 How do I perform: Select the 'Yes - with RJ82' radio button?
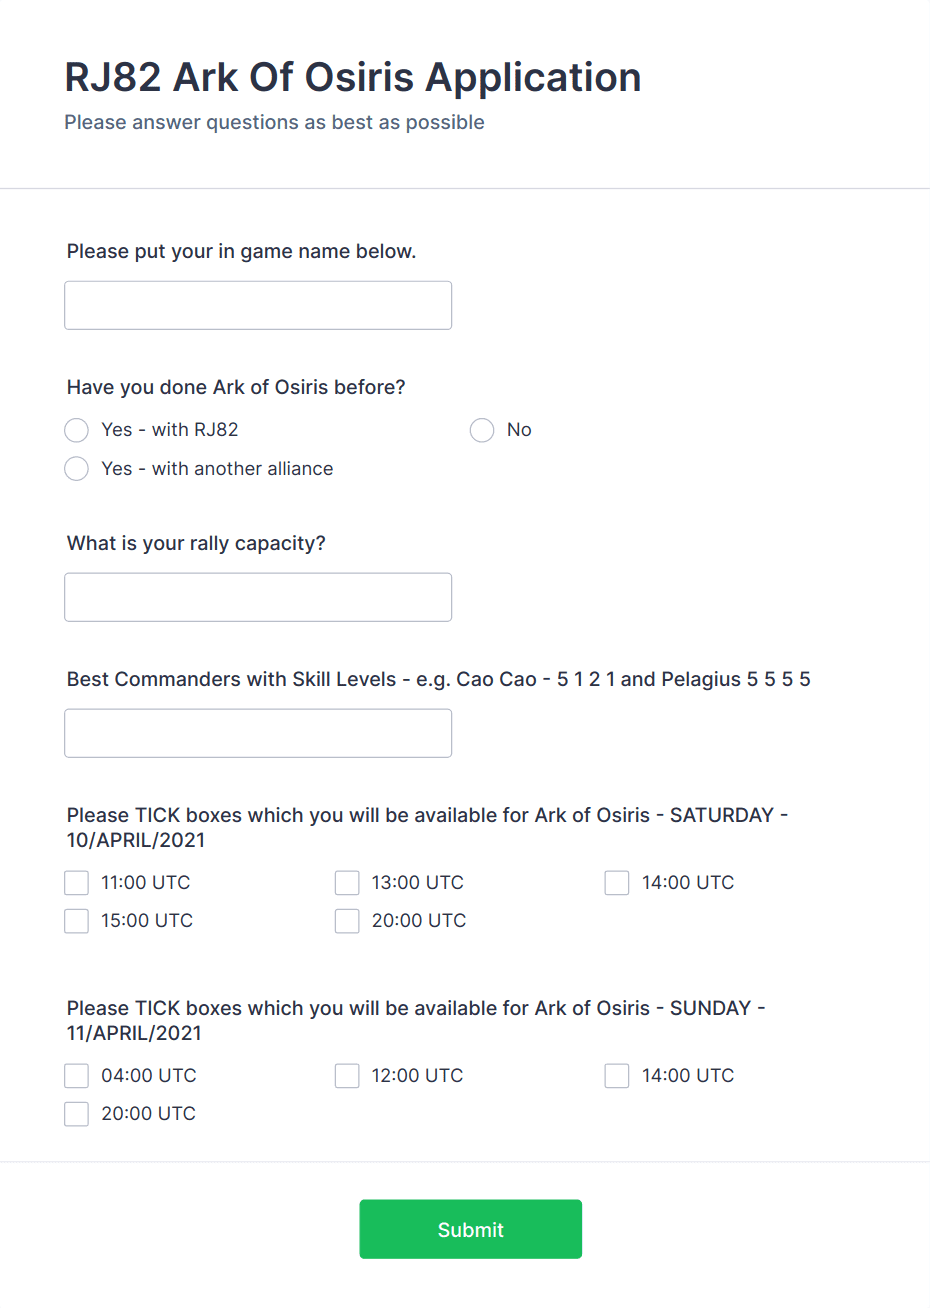(76, 430)
